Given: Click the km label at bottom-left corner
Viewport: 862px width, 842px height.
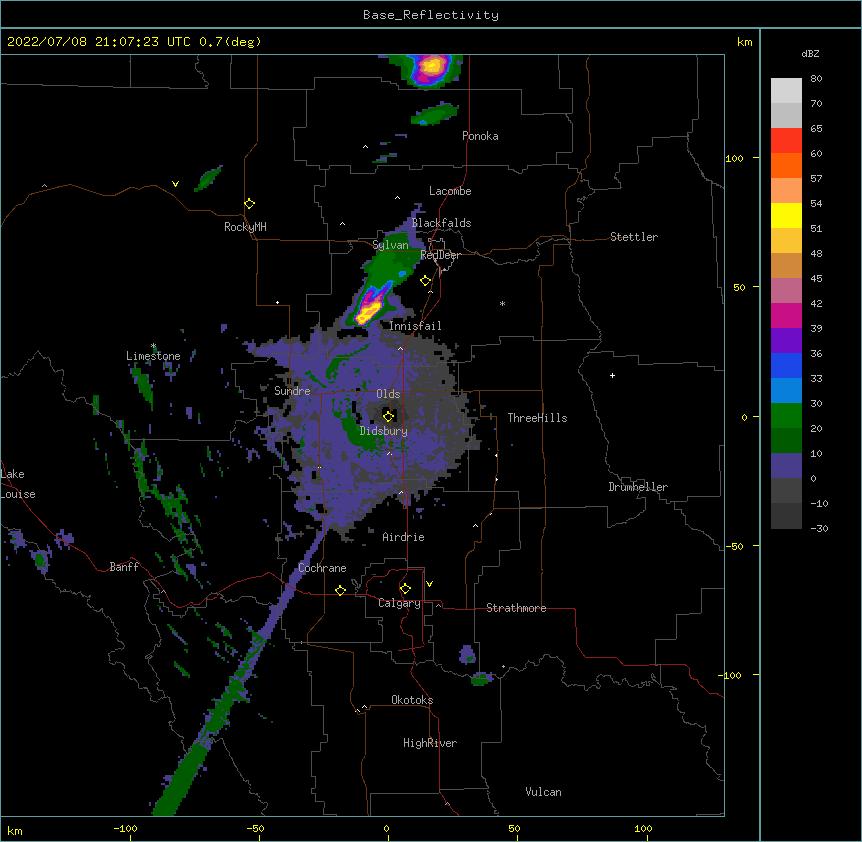Looking at the screenshot, I should point(15,831).
